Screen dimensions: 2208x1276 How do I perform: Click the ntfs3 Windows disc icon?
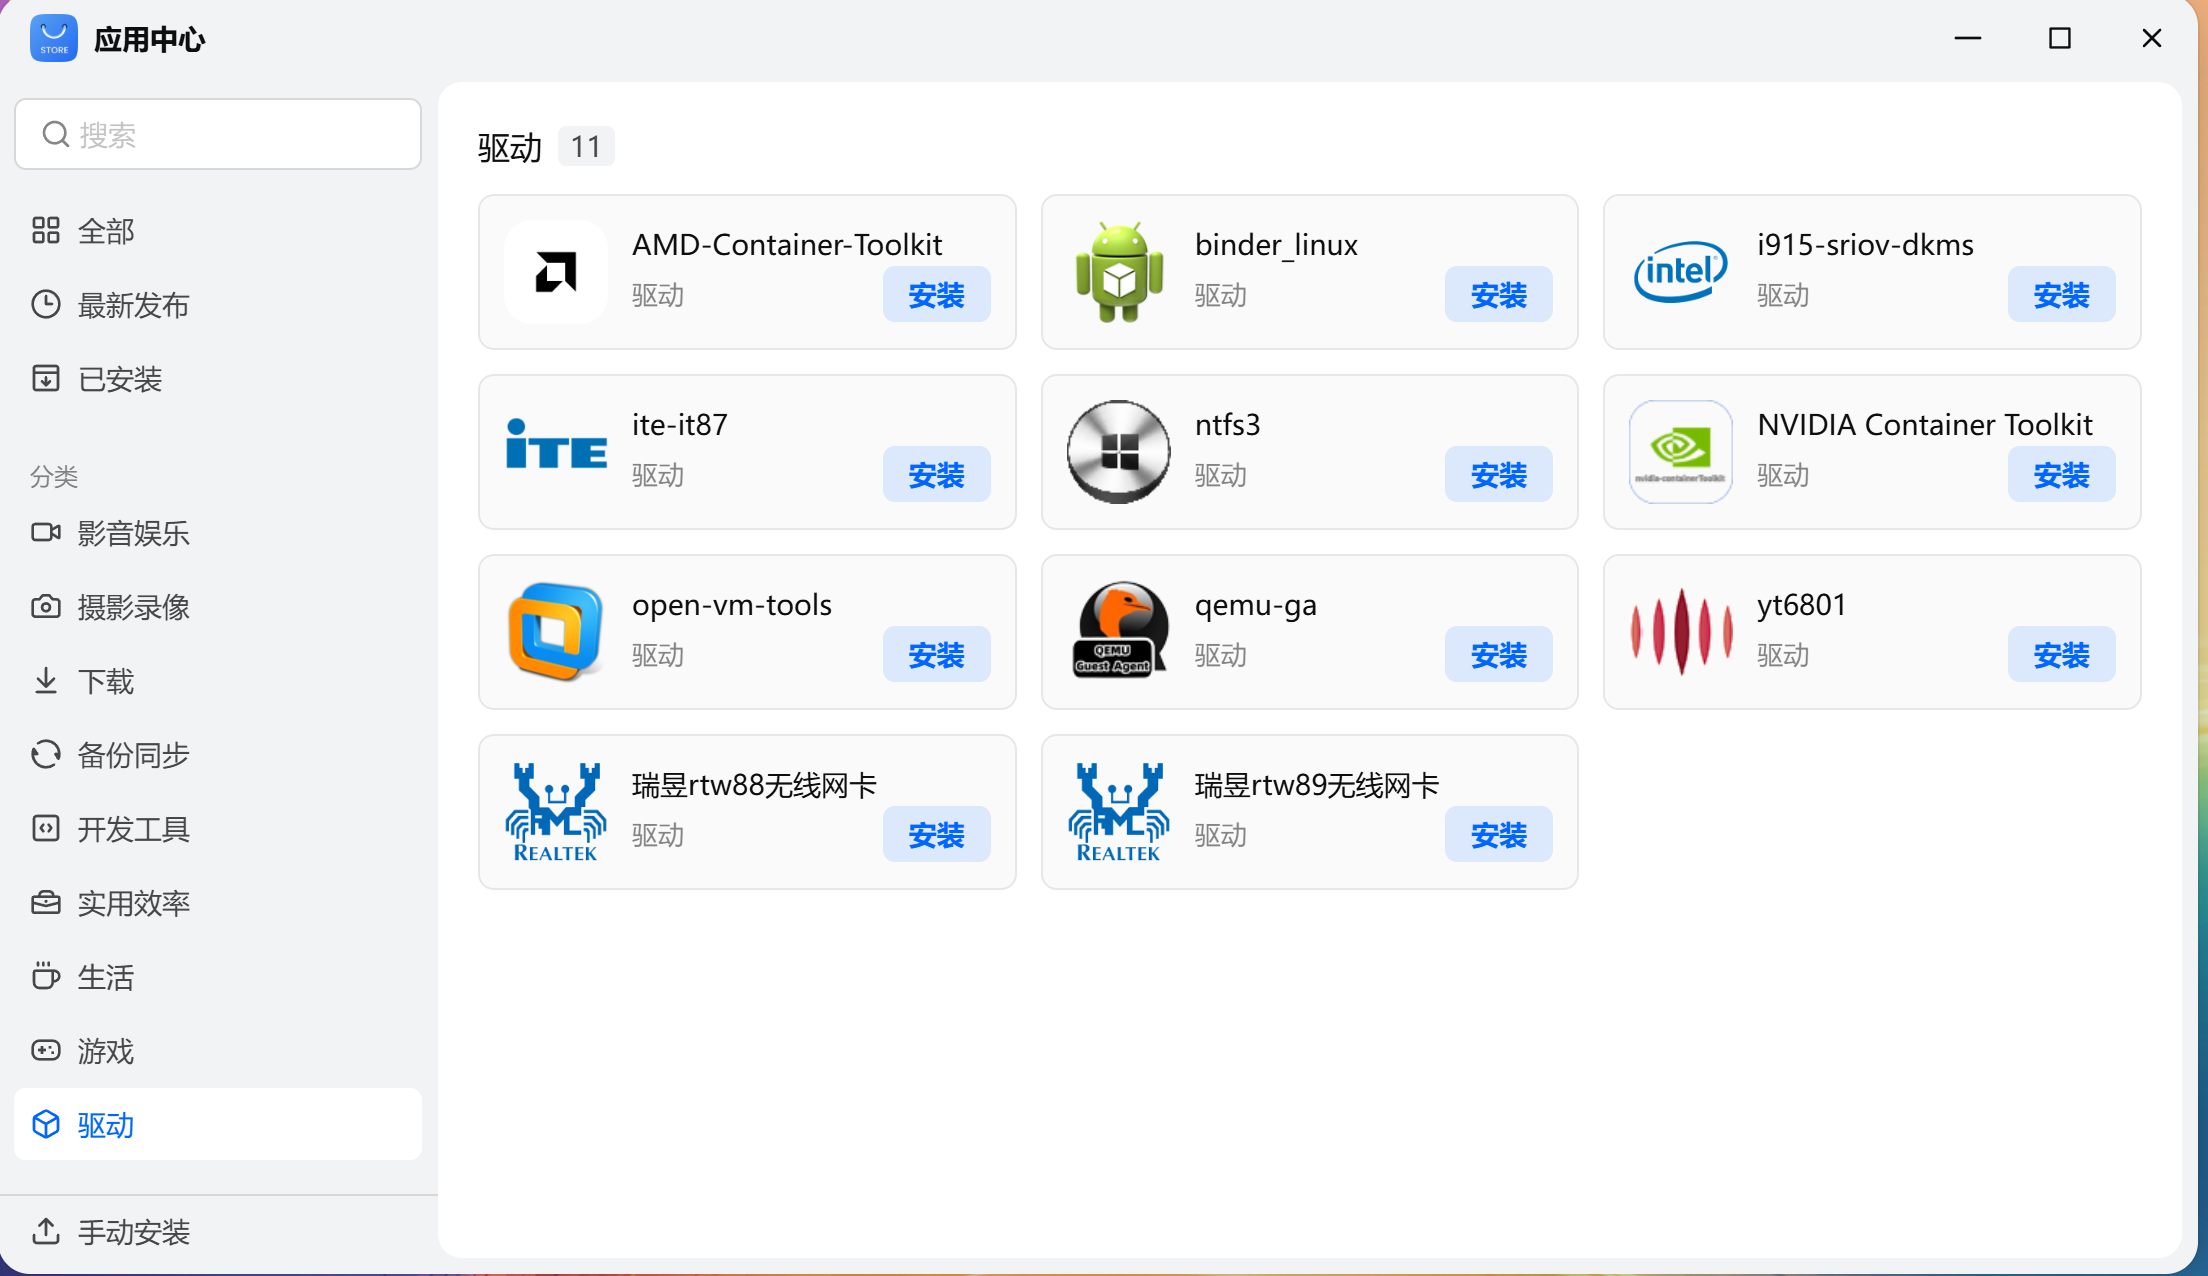point(1119,452)
